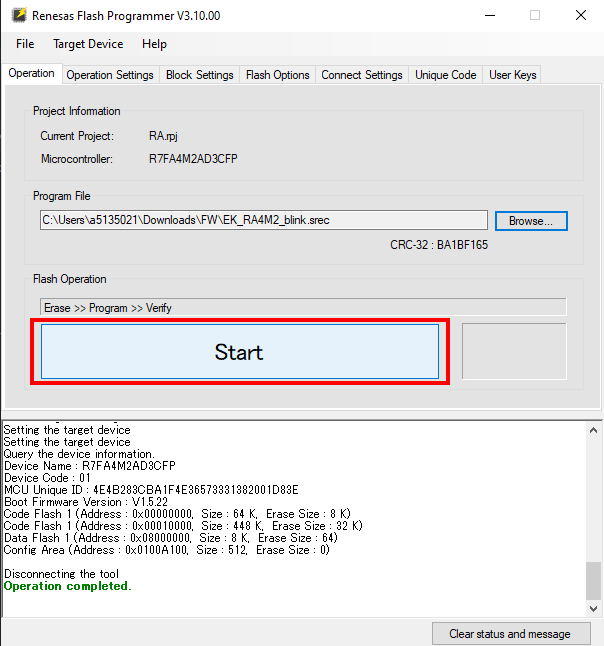Screen dimensions: 604x646
Task: Click the log scrollbar down arrow
Action: (x=593, y=609)
